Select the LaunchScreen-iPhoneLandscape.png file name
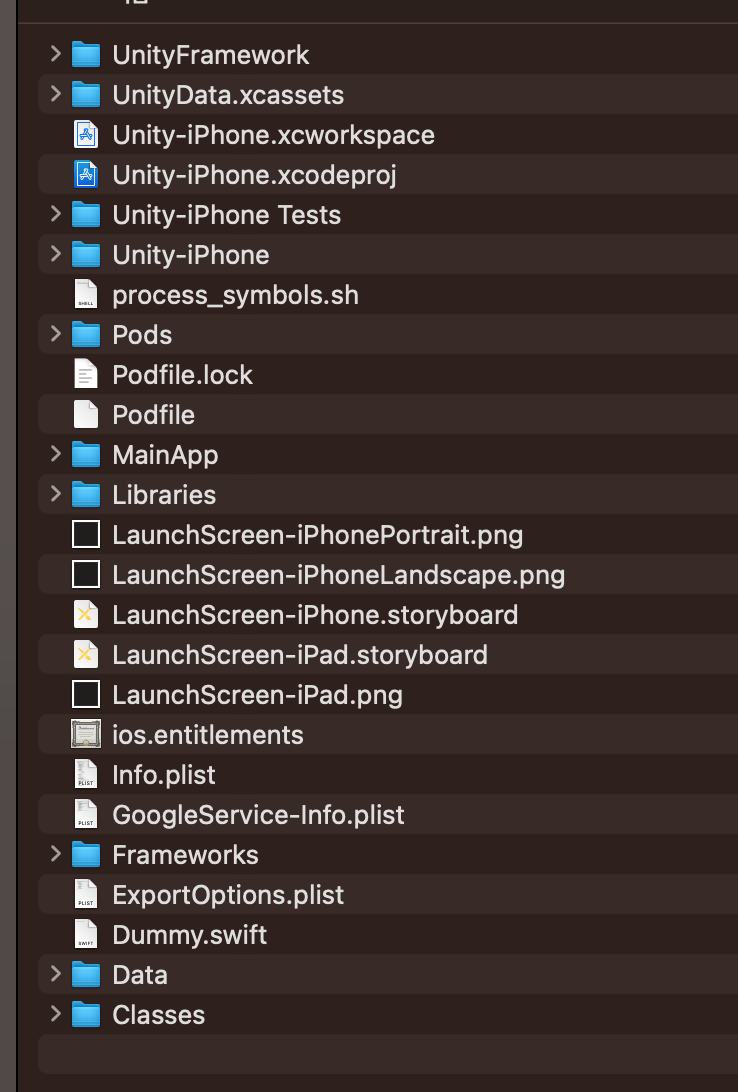The height and width of the screenshot is (1092, 738). point(339,575)
